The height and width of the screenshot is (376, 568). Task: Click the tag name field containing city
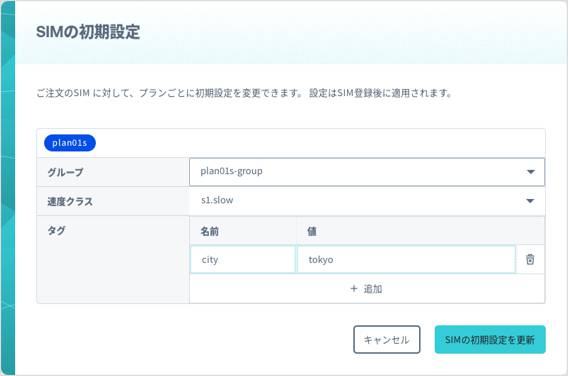pyautogui.click(x=243, y=259)
